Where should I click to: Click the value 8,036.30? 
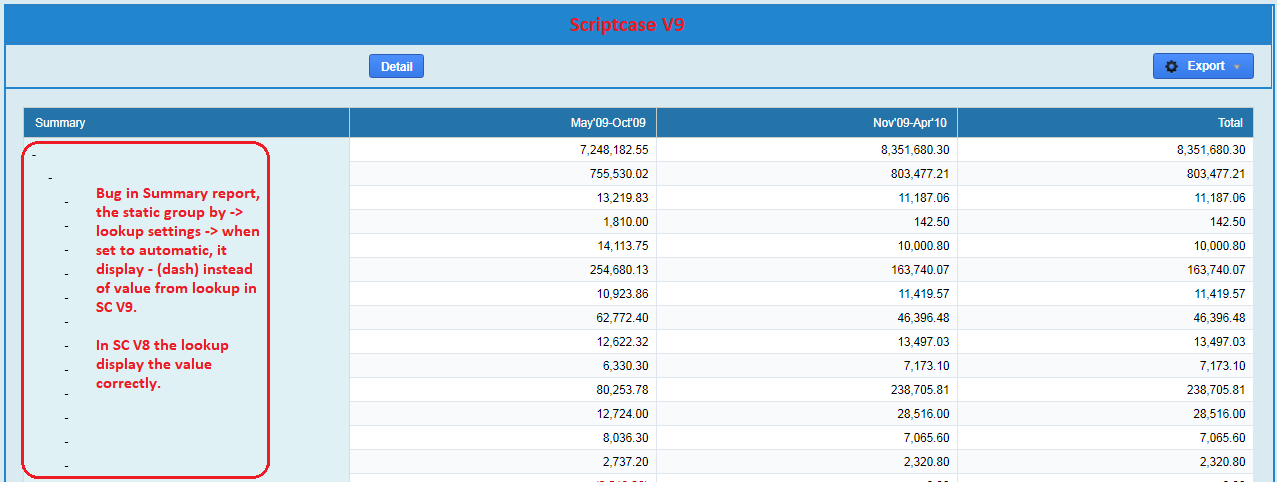pyautogui.click(x=627, y=438)
